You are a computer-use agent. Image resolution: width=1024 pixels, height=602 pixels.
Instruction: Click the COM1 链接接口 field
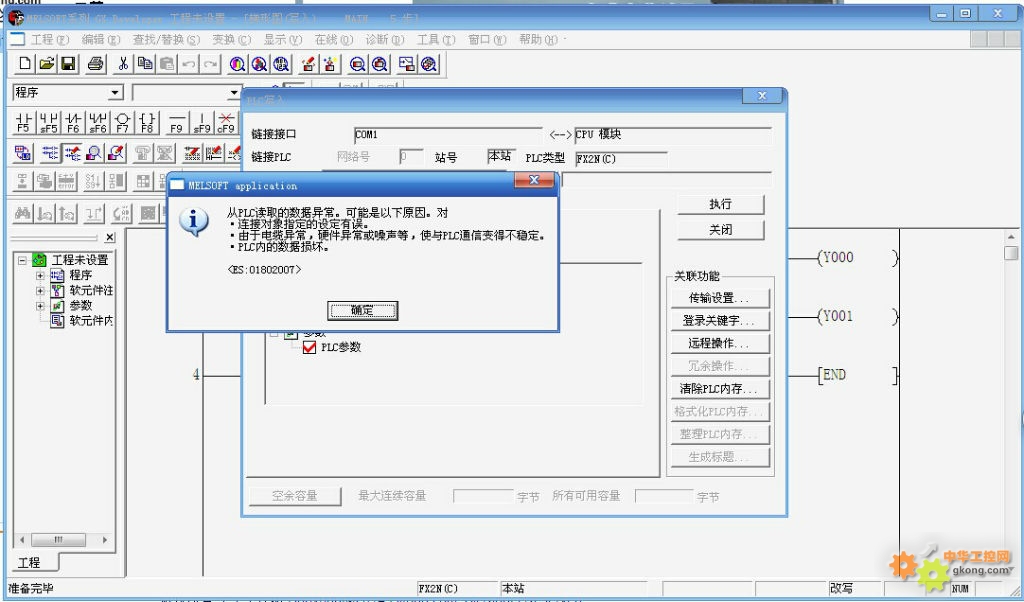pyautogui.click(x=448, y=135)
